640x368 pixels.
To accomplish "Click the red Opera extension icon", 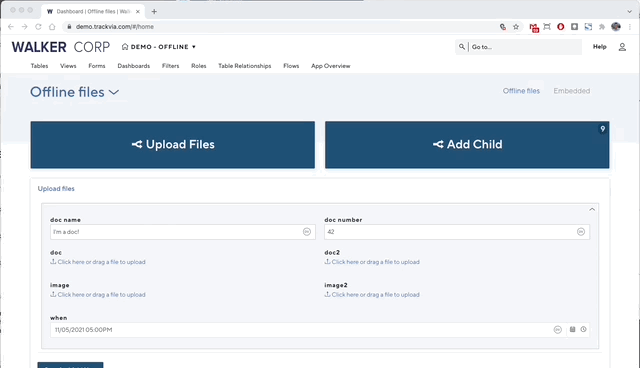I will (x=560, y=27).
